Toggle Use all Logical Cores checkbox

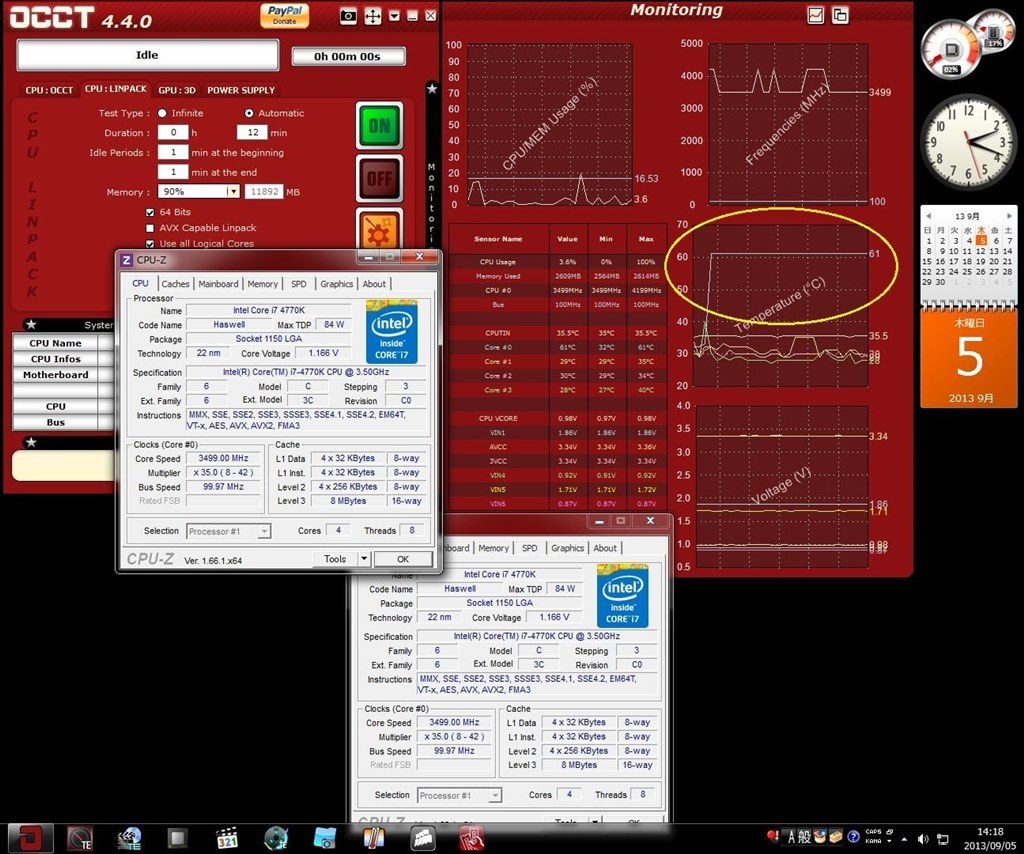pos(150,244)
